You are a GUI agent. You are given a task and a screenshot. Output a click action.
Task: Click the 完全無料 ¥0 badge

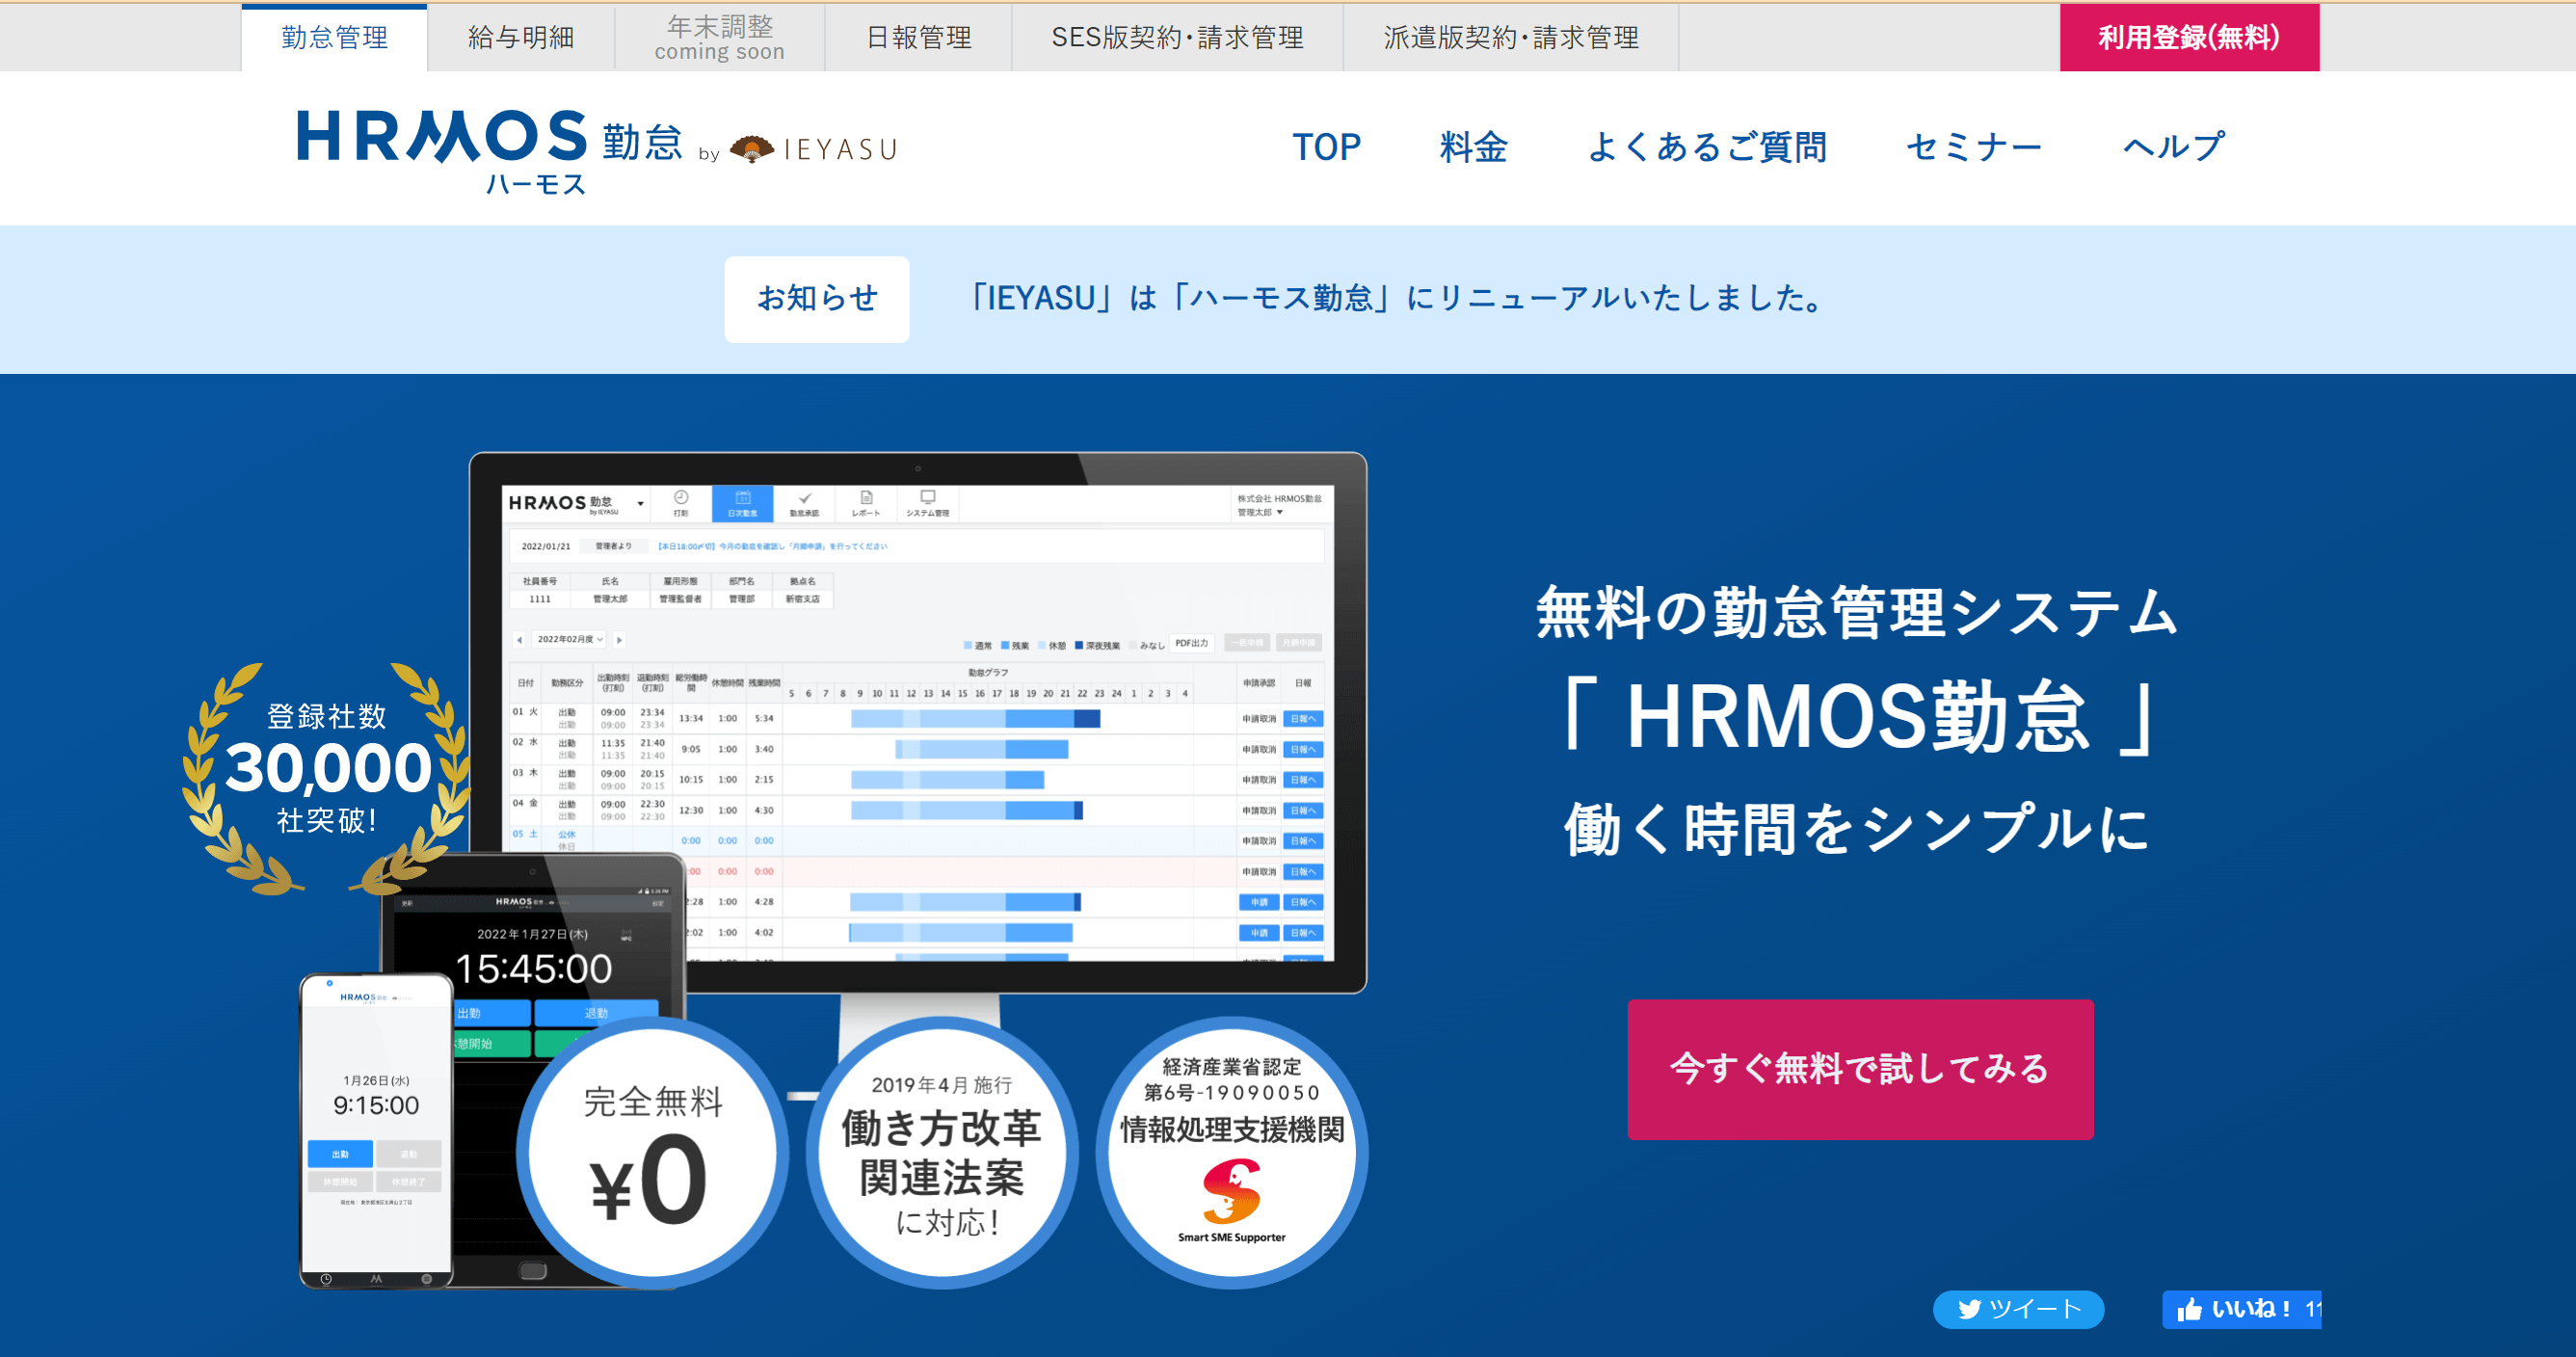[653, 1152]
